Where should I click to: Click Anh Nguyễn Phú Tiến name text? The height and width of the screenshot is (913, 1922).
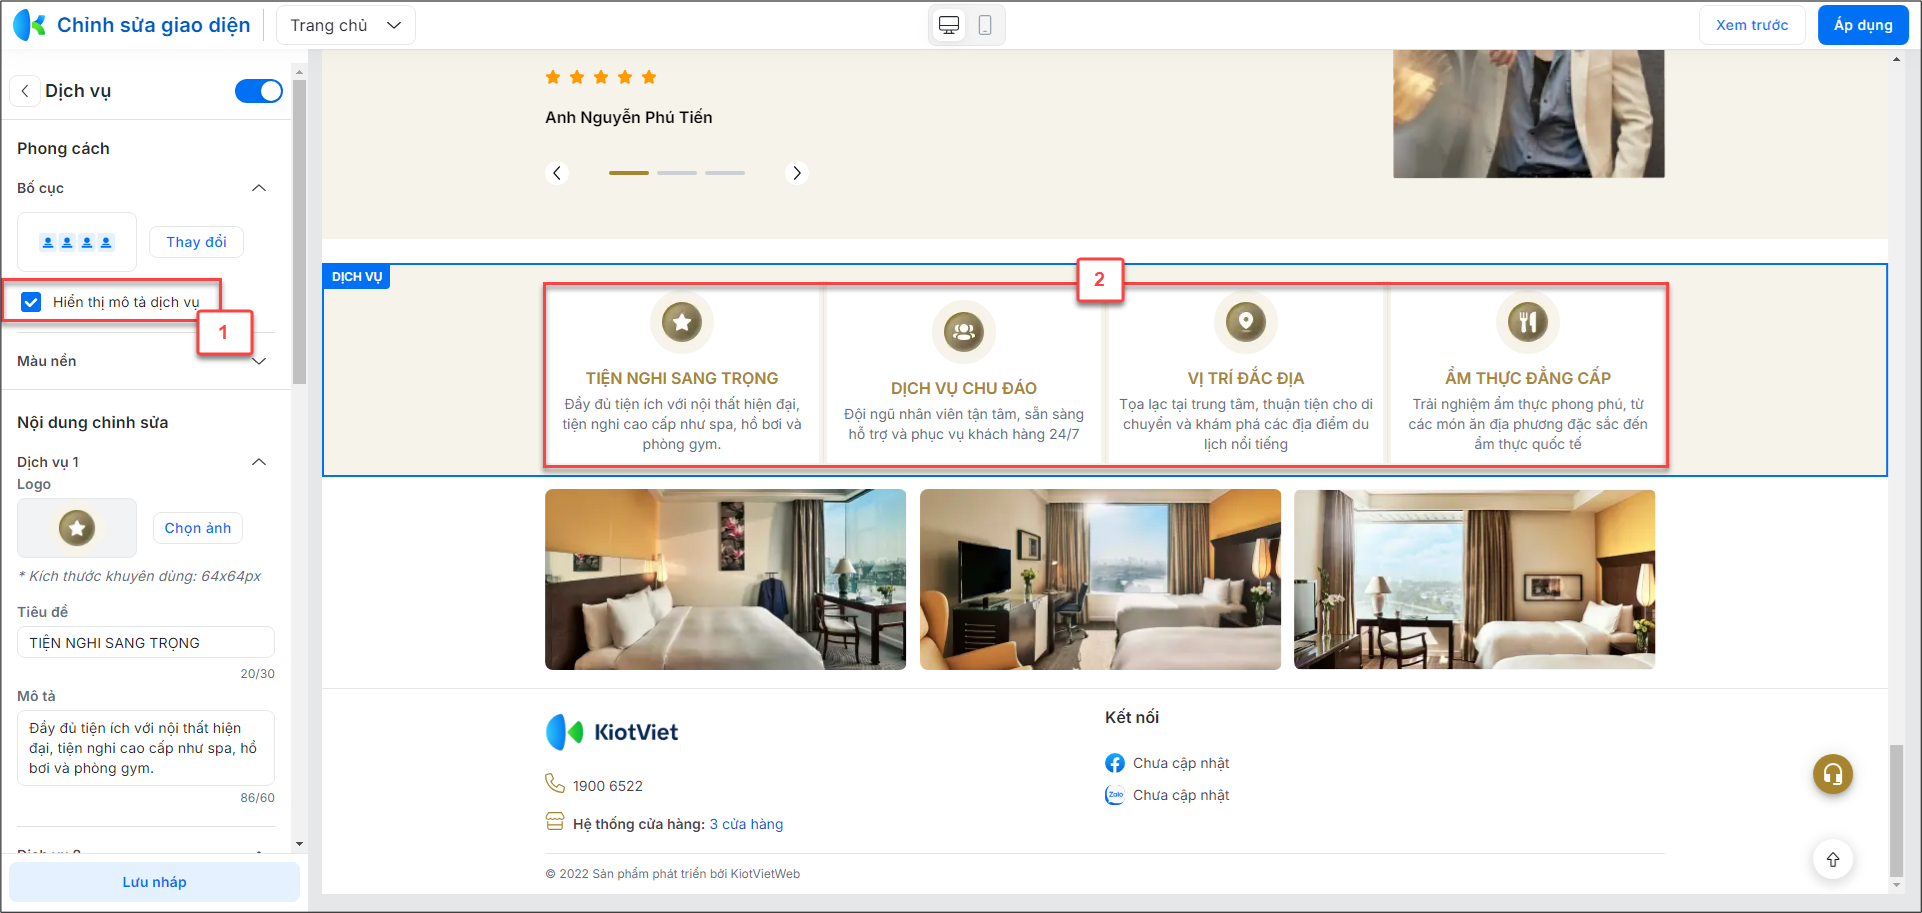629,117
